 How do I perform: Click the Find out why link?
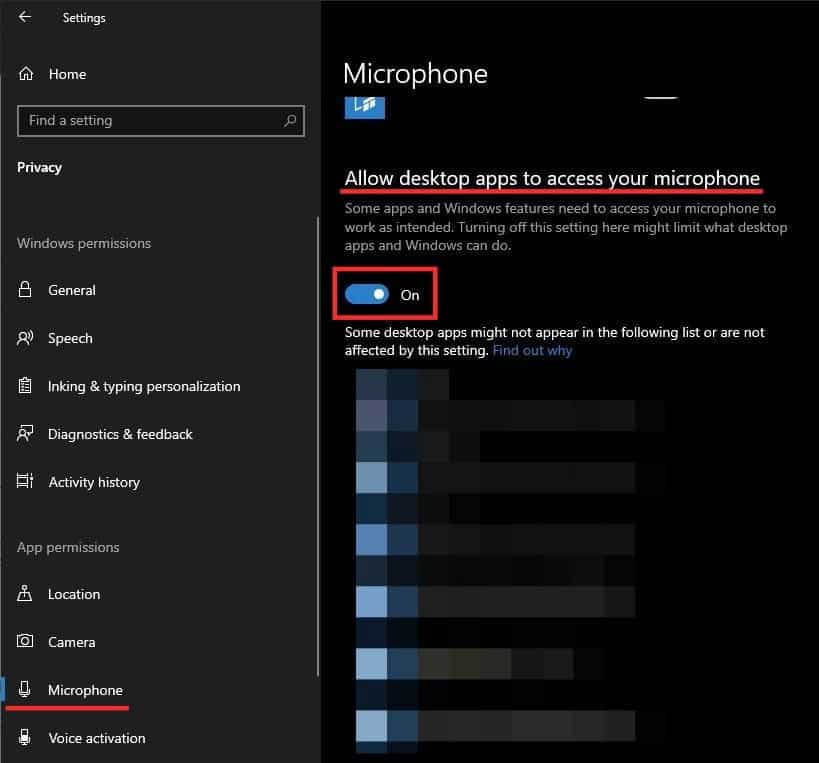[532, 350]
